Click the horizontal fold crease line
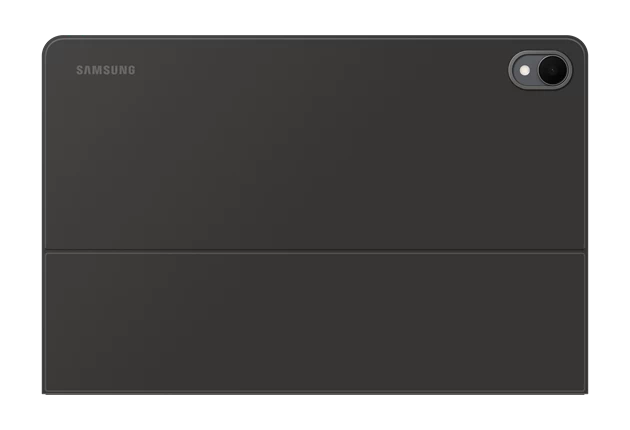 click(315, 252)
